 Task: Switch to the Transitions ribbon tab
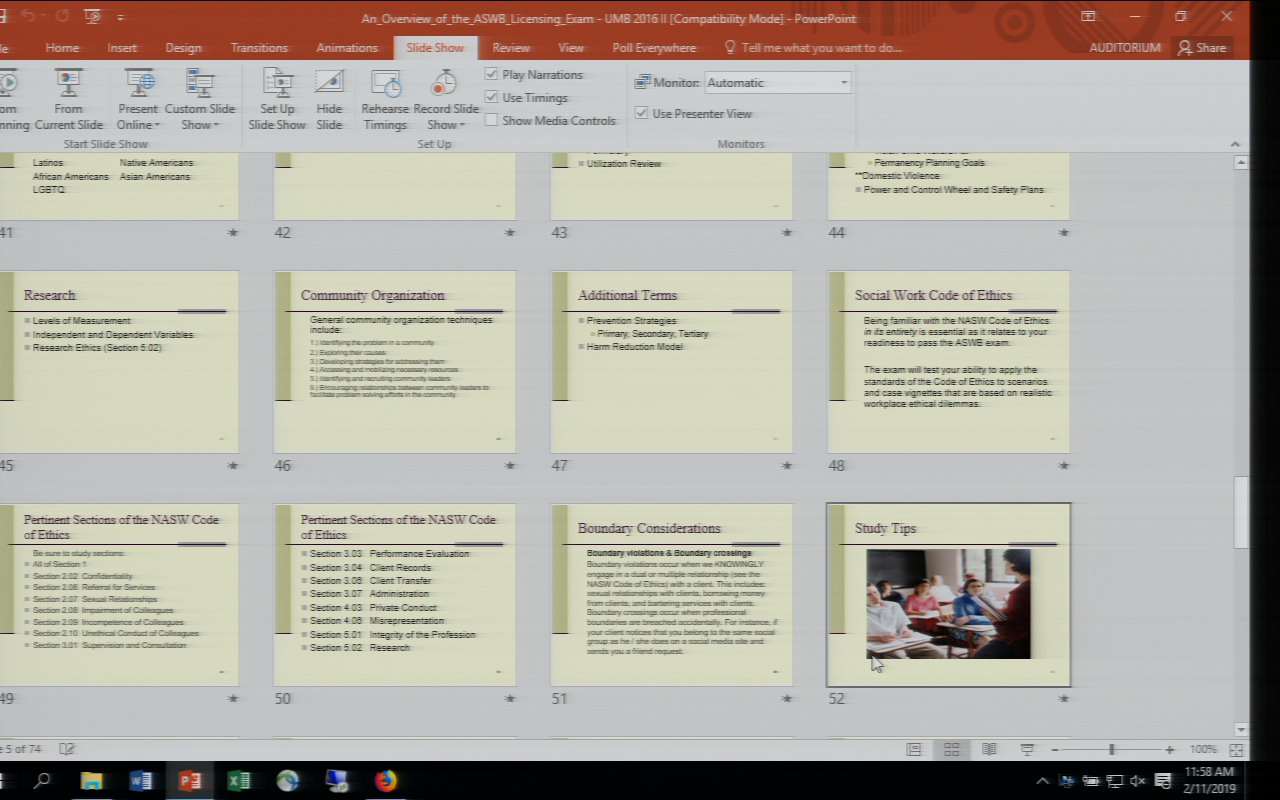click(259, 48)
